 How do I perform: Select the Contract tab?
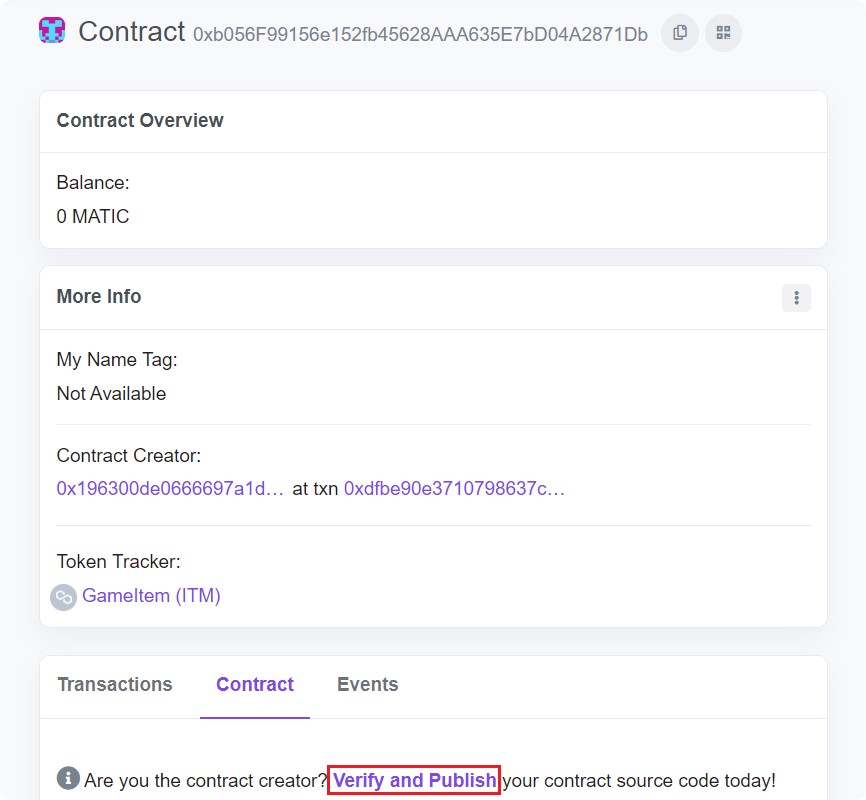[255, 684]
